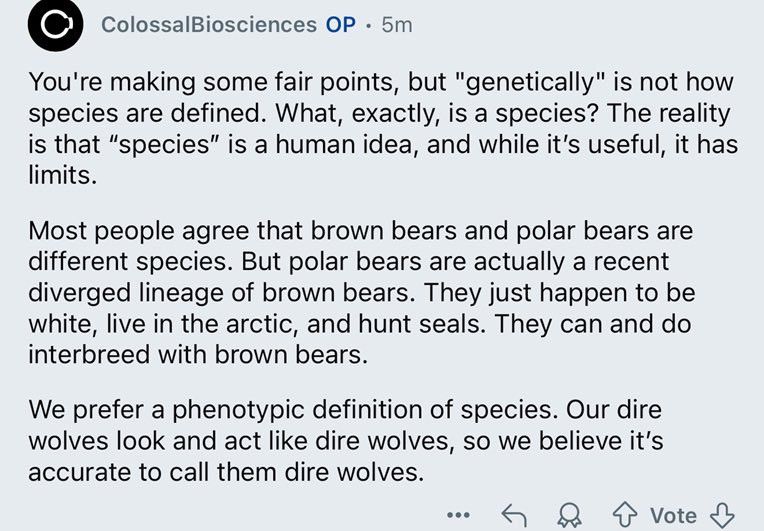Click the ColossalBiosciences username link
764x531 pixels.
coord(209,25)
